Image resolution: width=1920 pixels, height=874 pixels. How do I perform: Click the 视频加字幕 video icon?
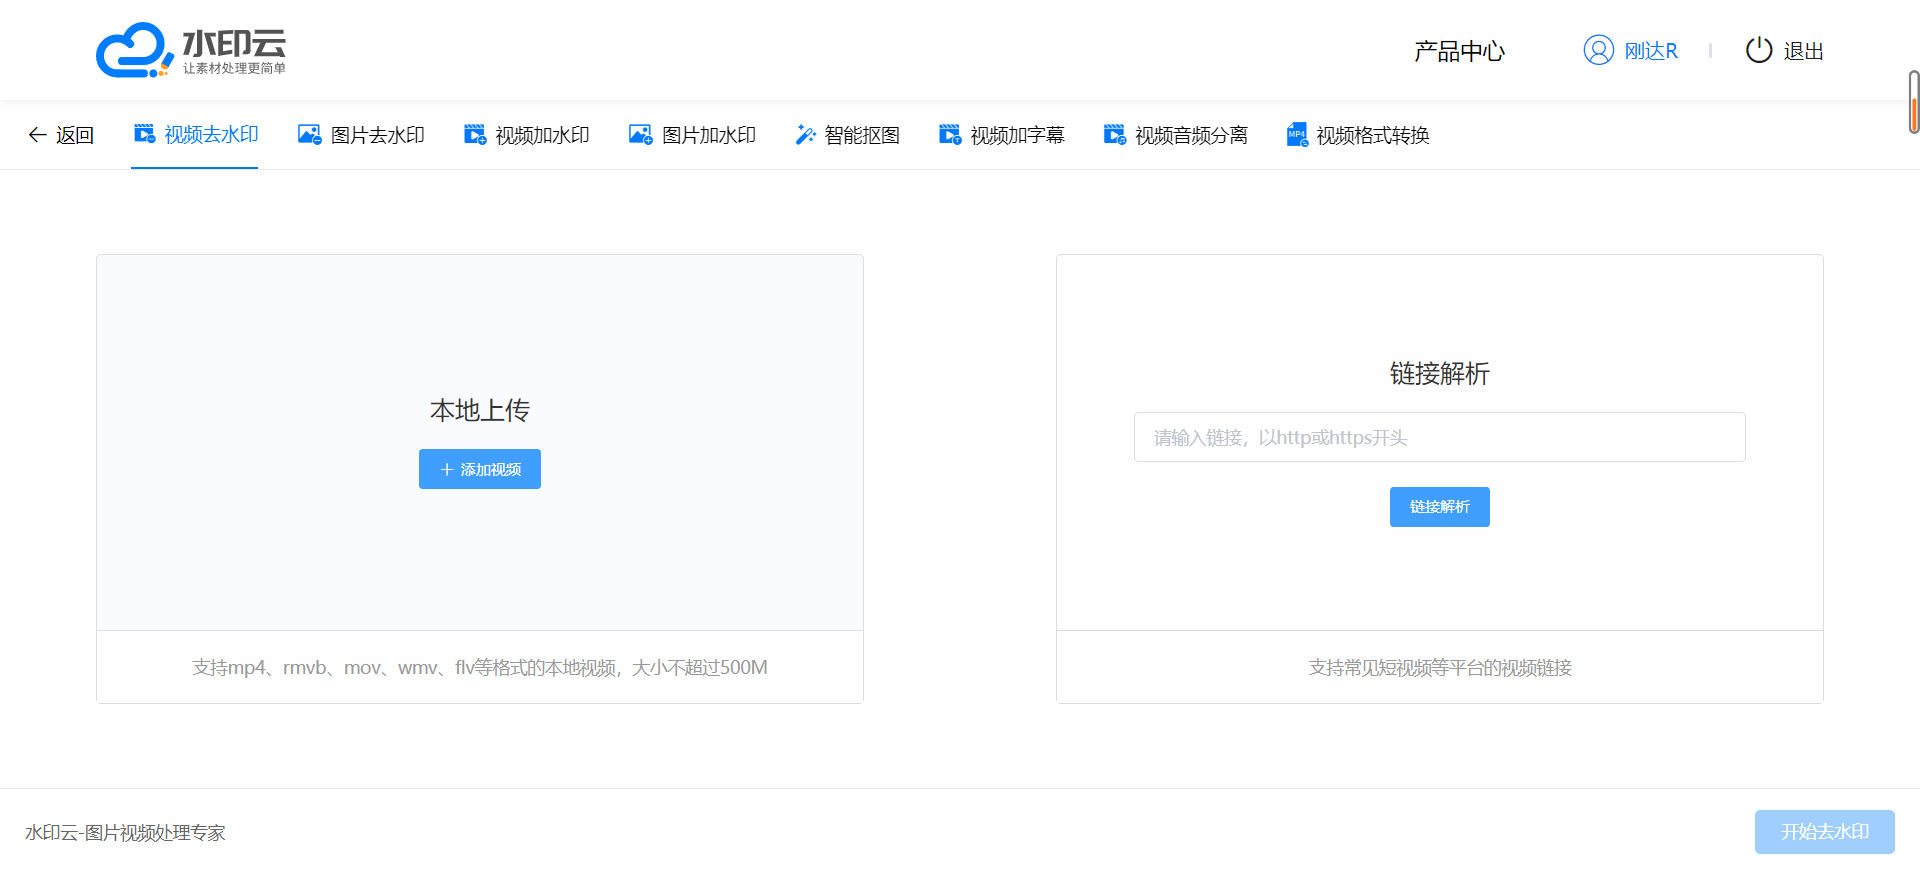tap(950, 134)
